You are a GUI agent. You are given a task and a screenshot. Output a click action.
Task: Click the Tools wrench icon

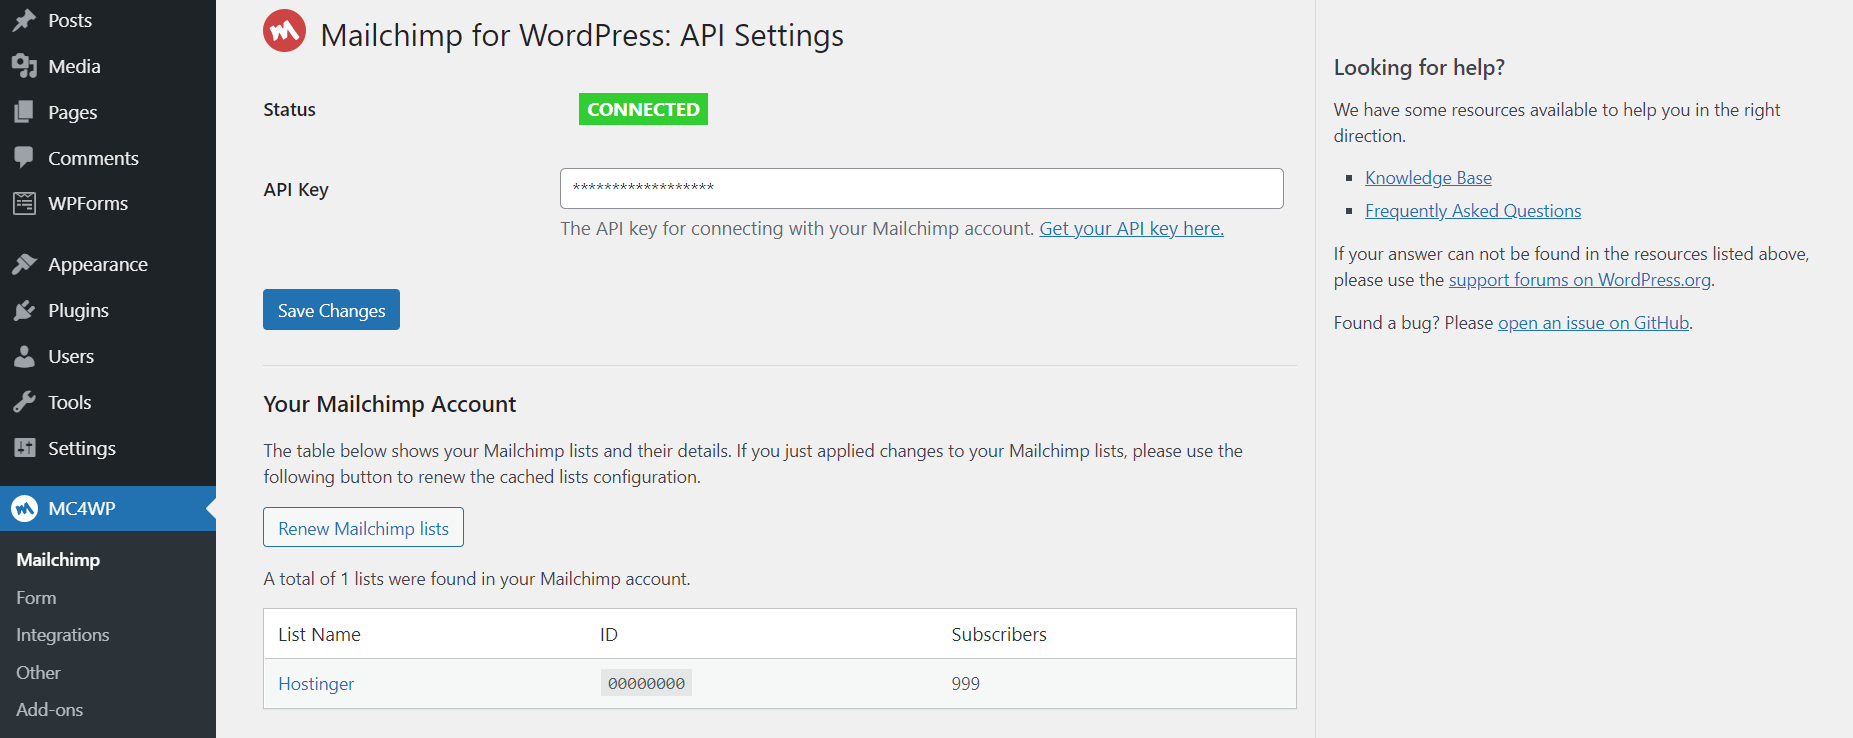24,402
